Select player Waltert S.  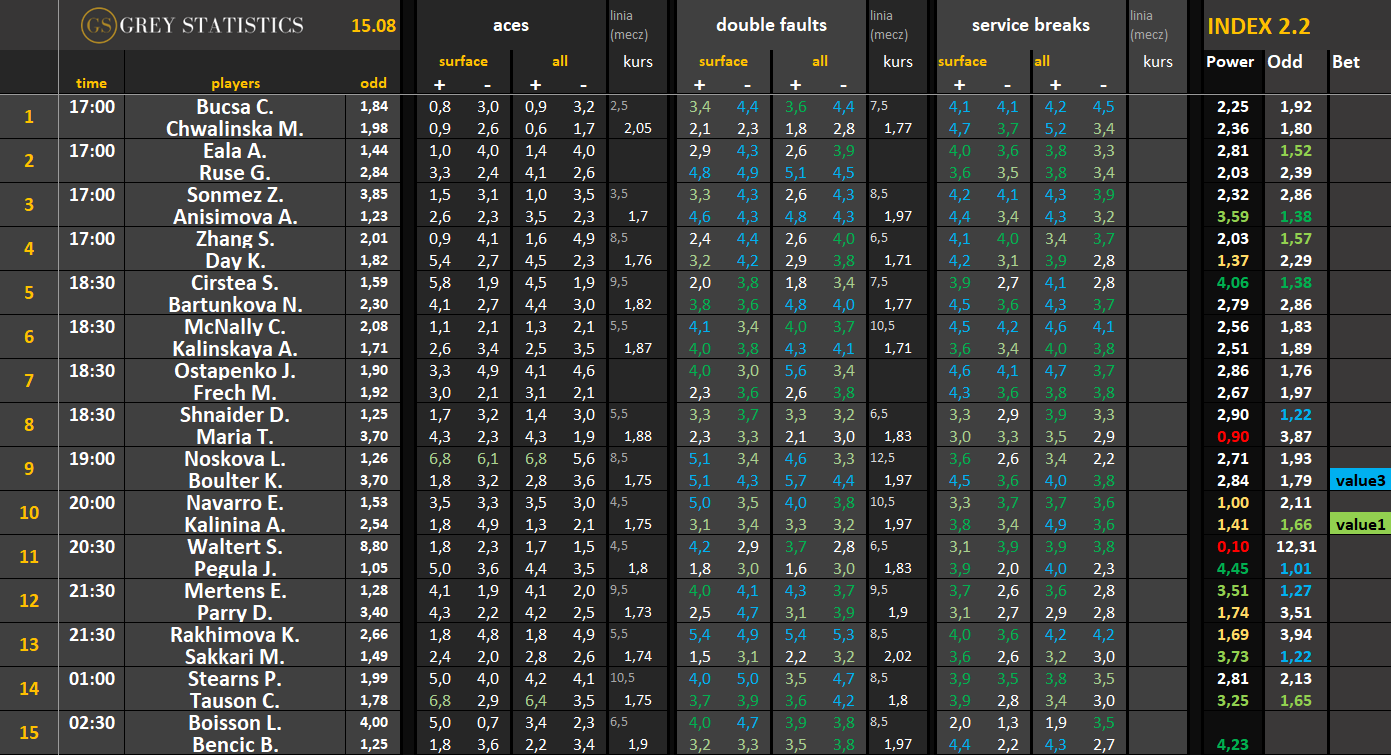(235, 547)
